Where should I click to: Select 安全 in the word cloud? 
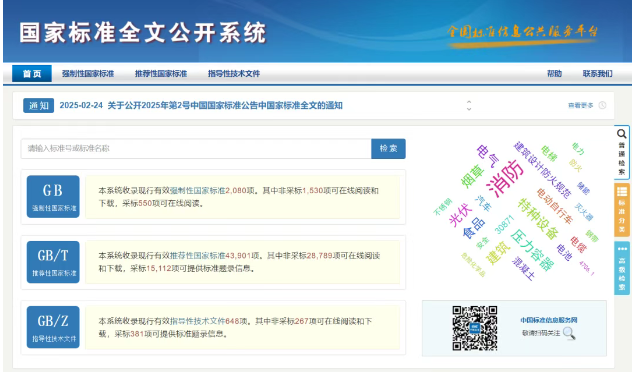coord(482,243)
